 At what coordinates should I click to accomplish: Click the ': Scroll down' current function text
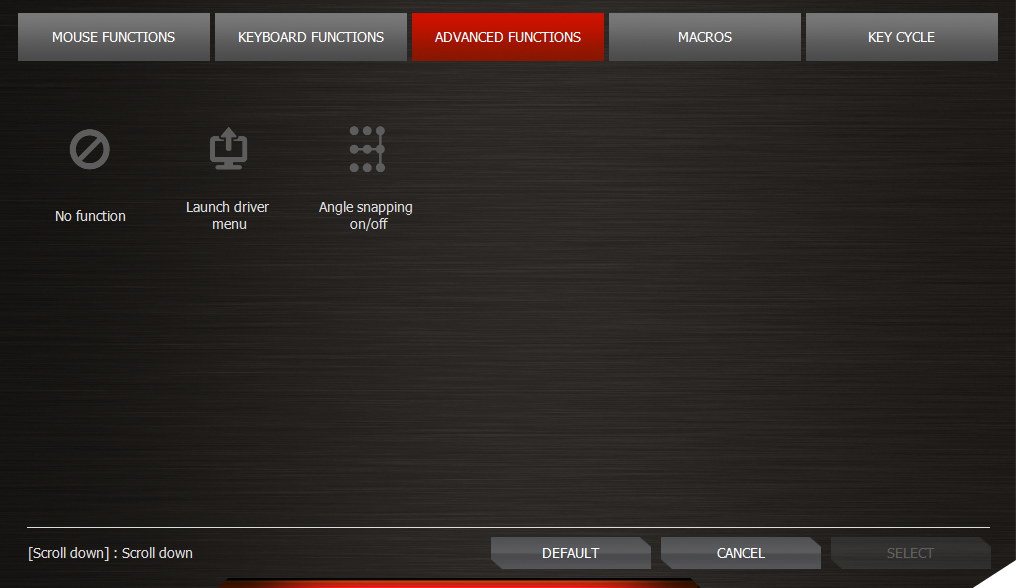pyautogui.click(x=155, y=553)
